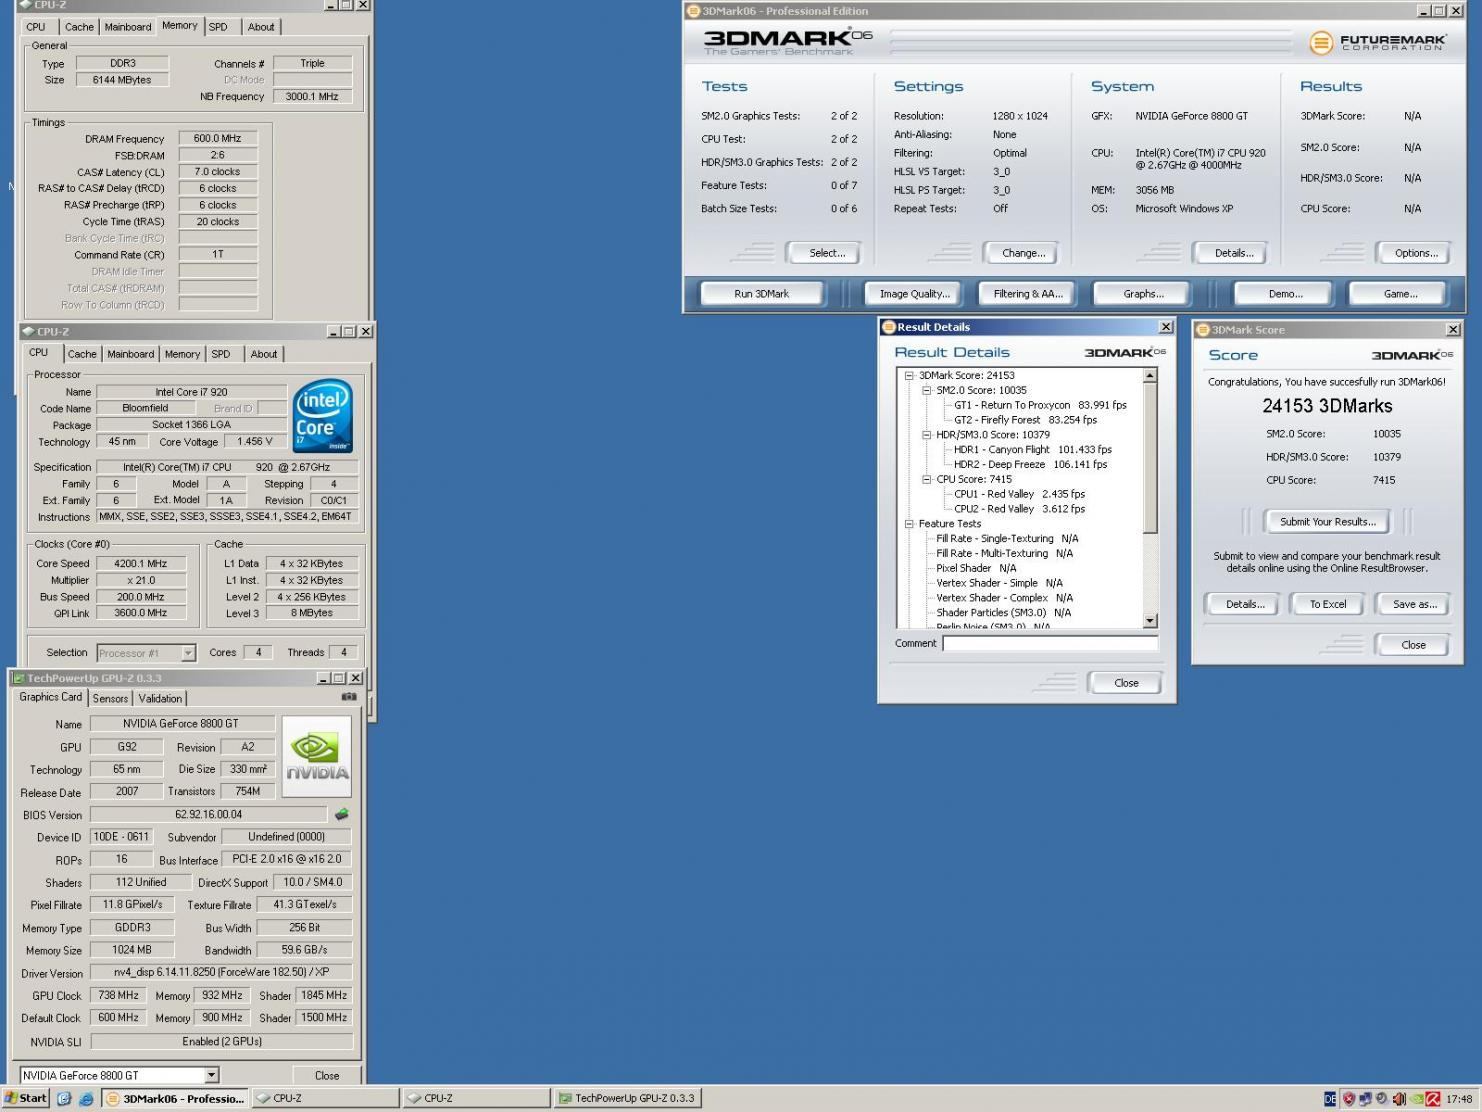This screenshot has height=1112, width=1482.
Task: Click Game... button
Action: (1400, 294)
